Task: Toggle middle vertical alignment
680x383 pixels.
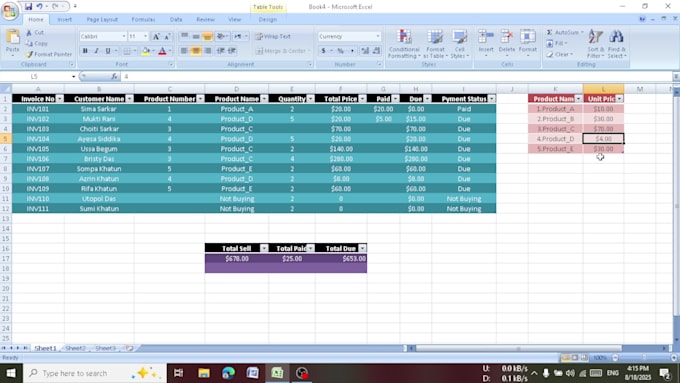Action: [x=196, y=36]
